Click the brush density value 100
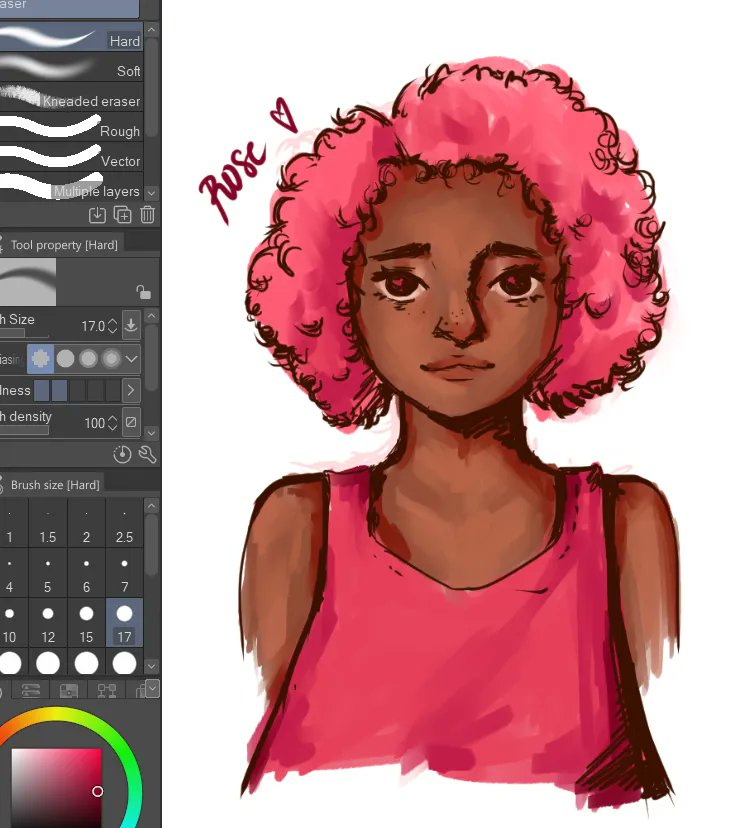The height and width of the screenshot is (828, 745). pyautogui.click(x=95, y=423)
